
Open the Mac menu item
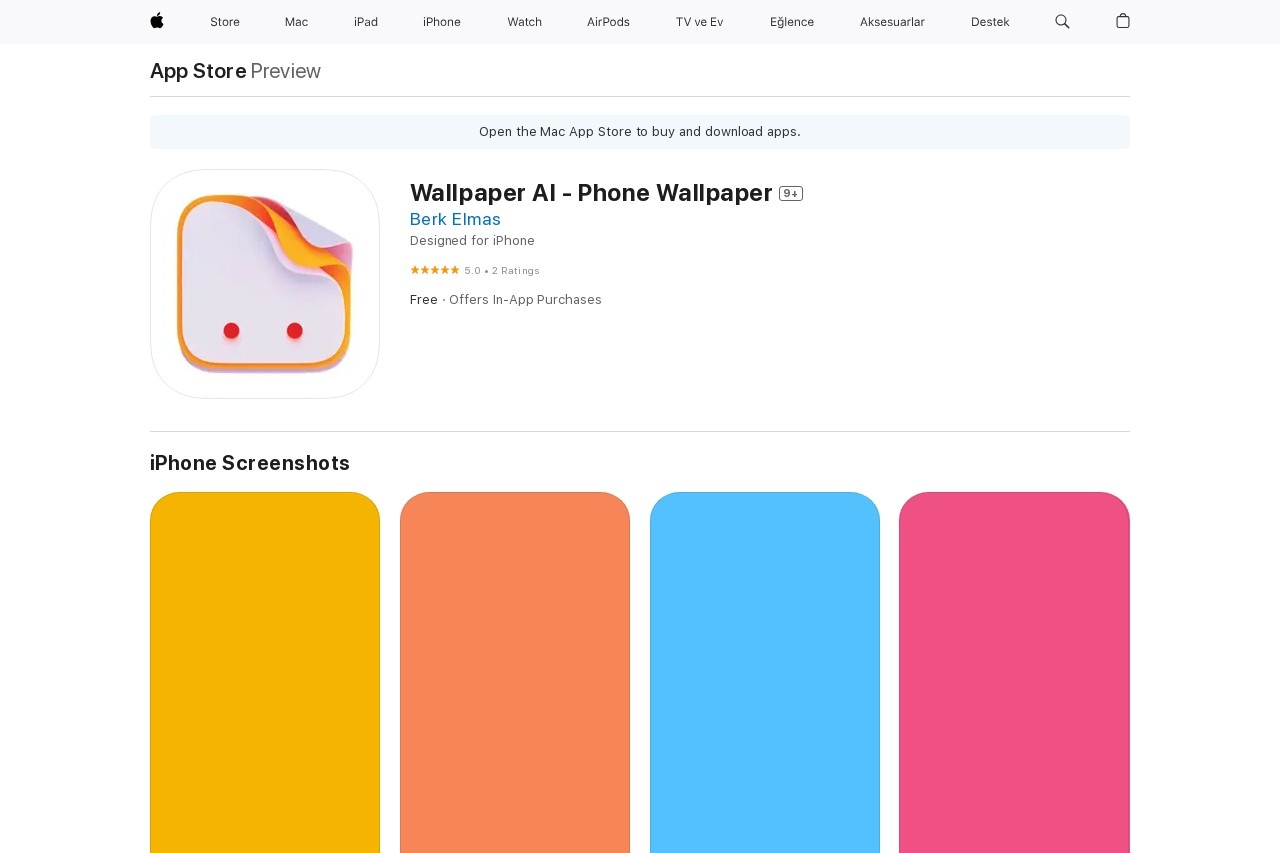pos(296,22)
